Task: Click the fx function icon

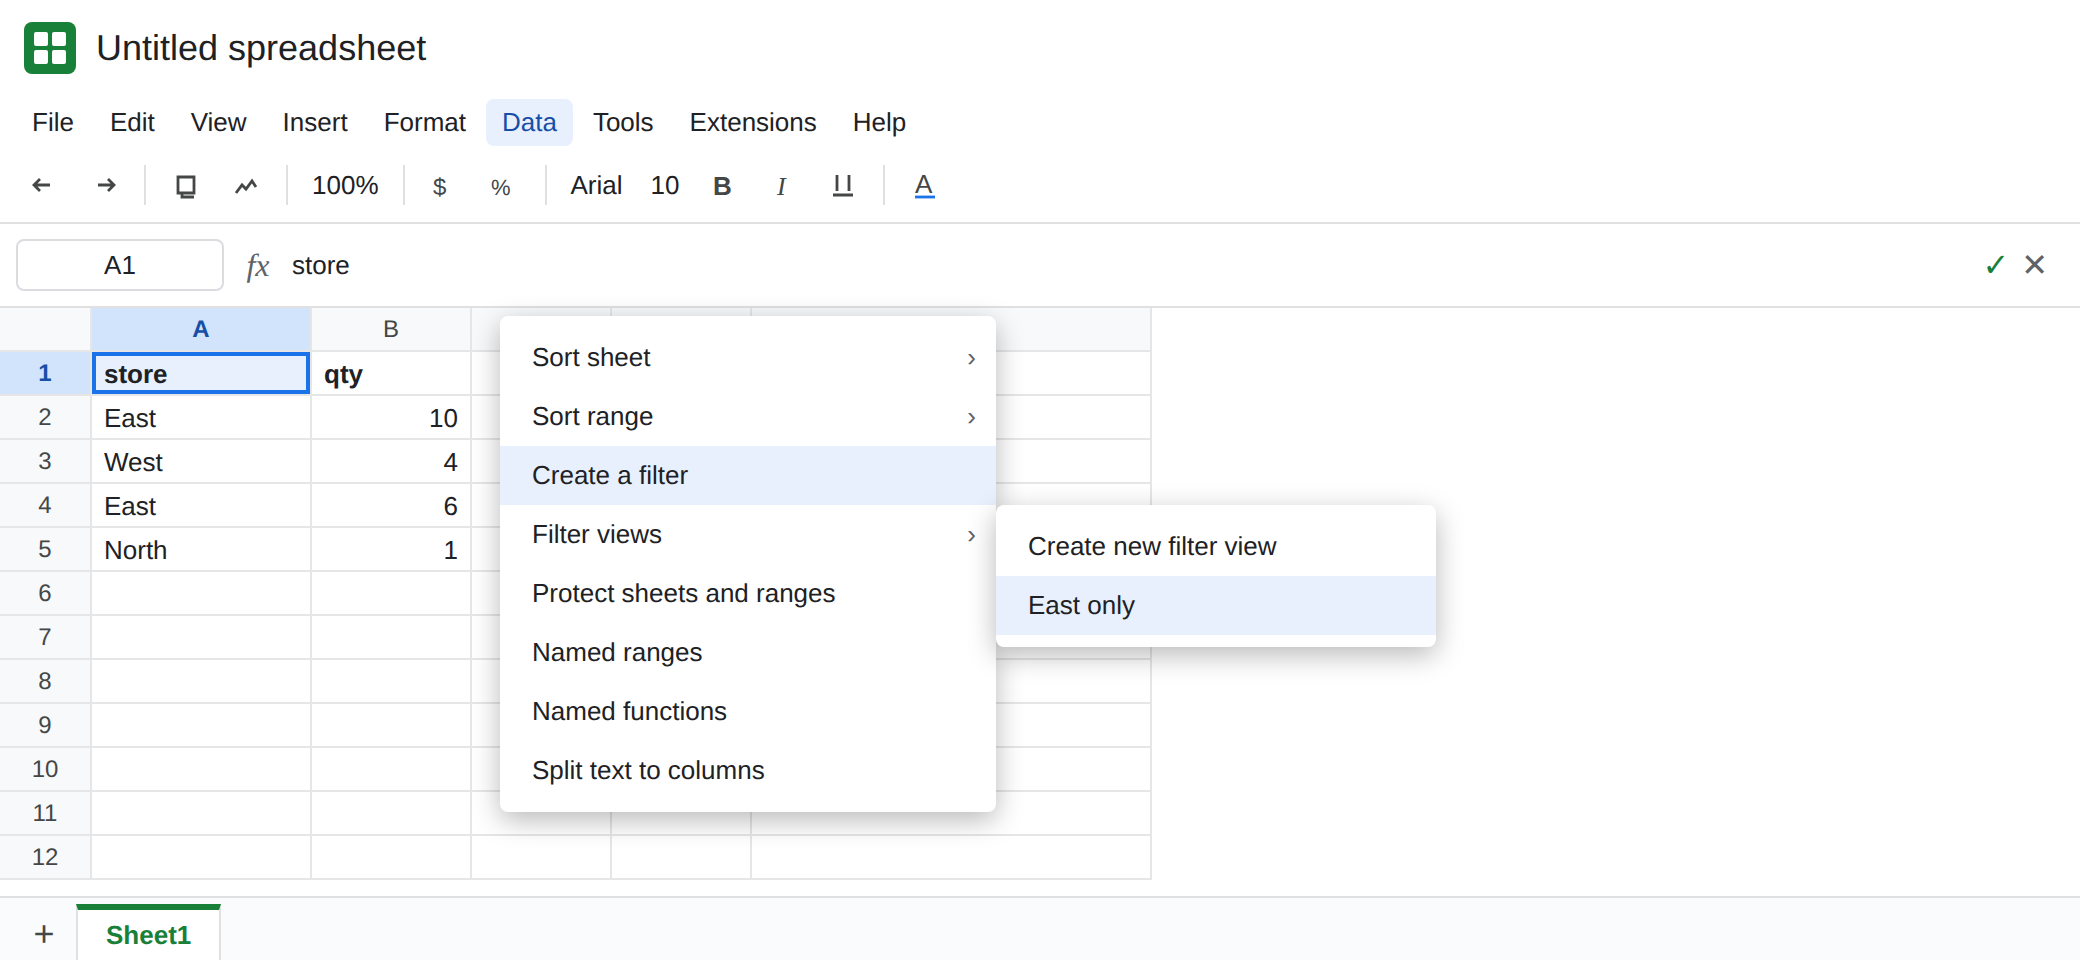Action: click(257, 266)
